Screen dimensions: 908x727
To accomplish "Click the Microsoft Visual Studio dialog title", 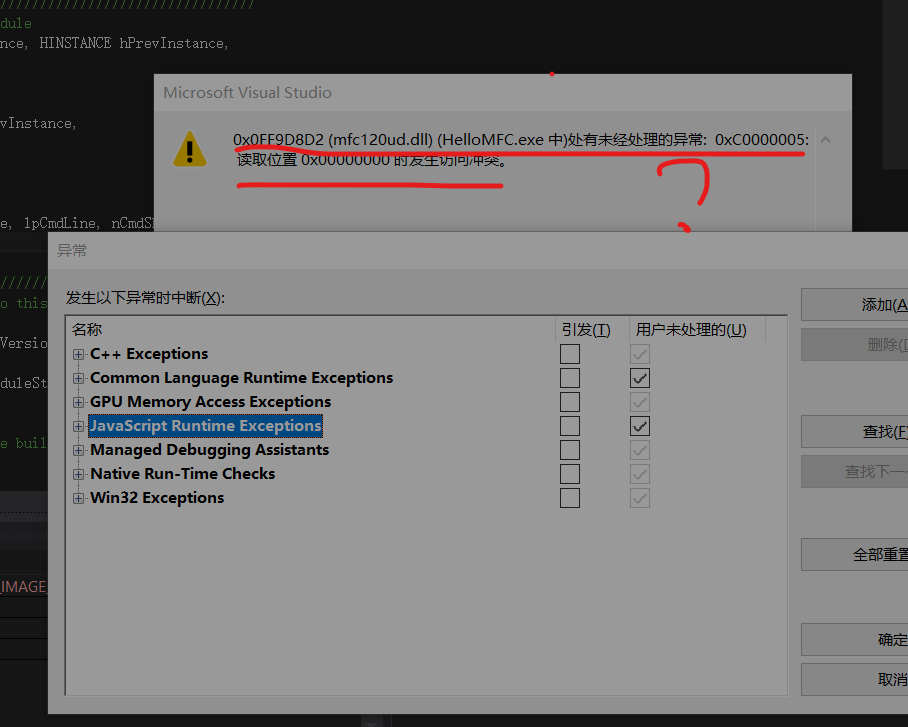I will click(x=247, y=93).
